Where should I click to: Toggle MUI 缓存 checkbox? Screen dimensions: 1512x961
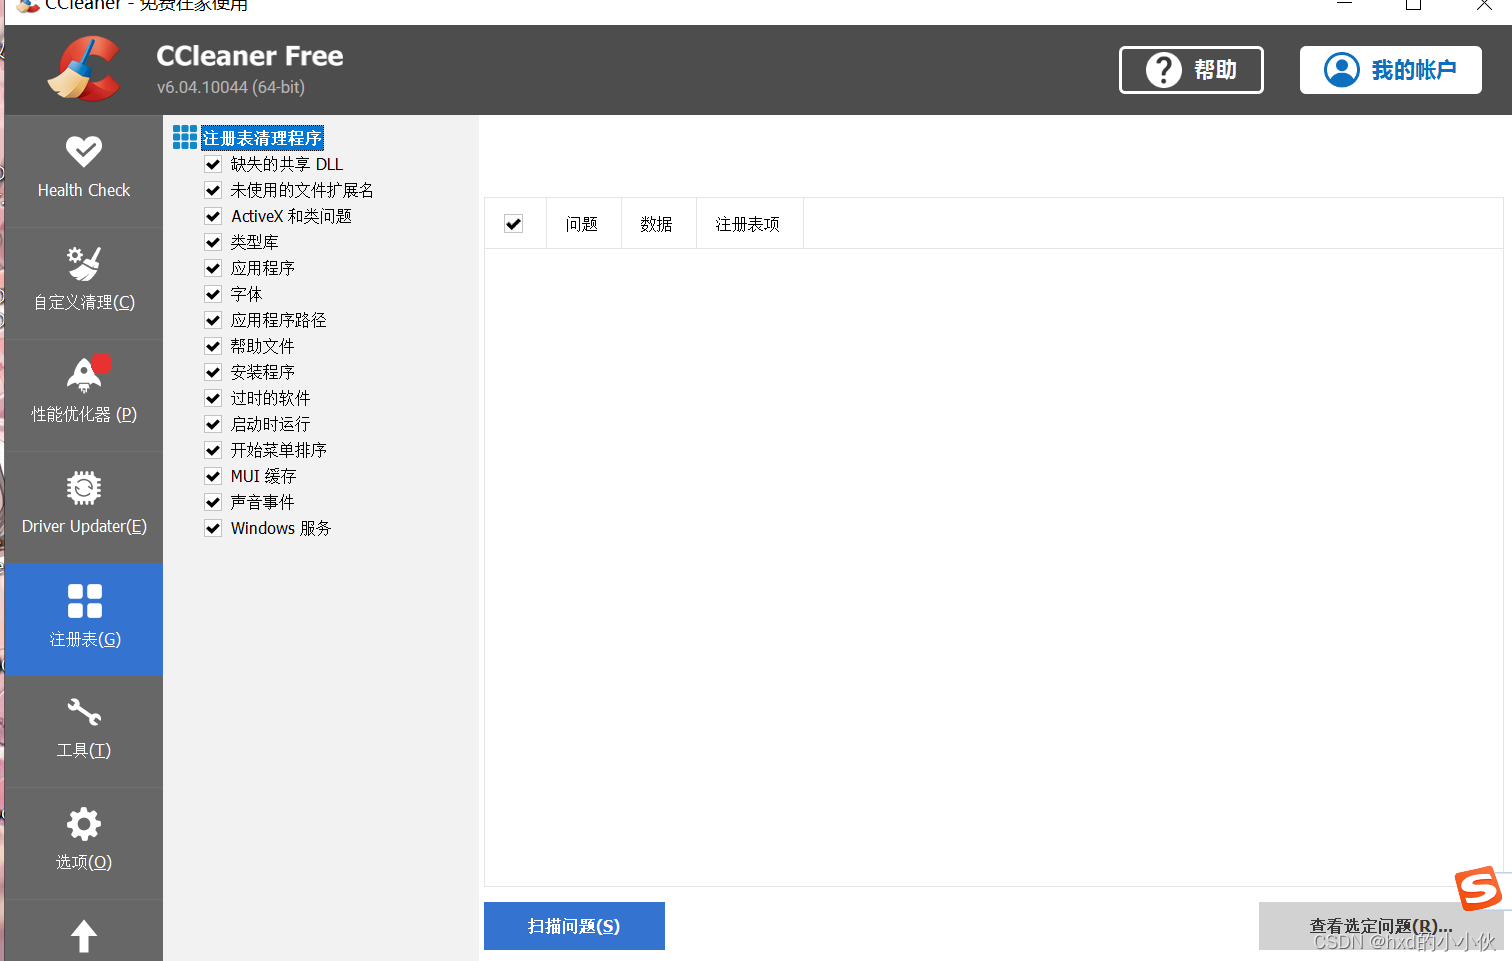point(213,476)
